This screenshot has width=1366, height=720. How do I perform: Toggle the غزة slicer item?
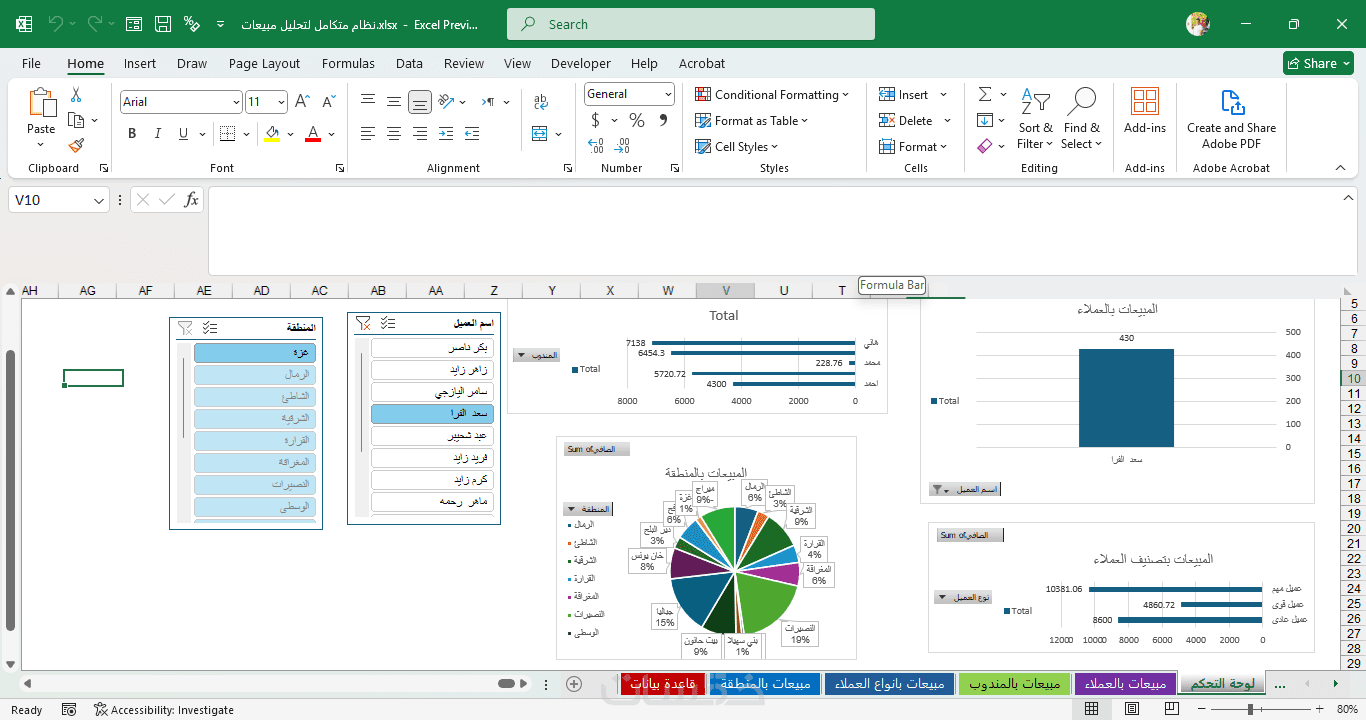[255, 353]
